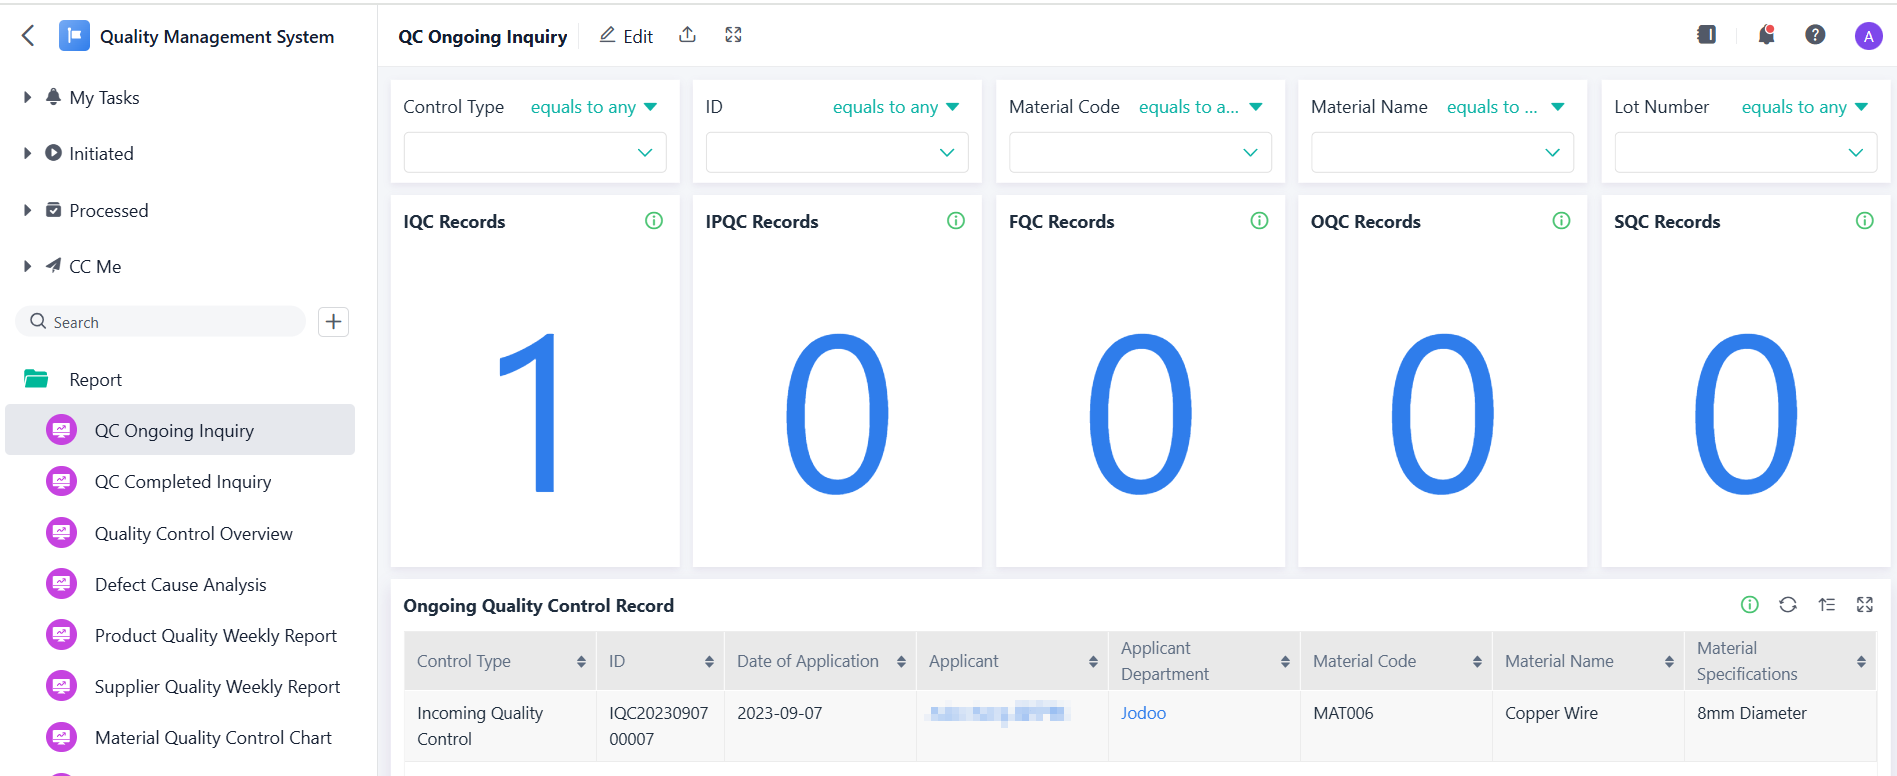1897x776 pixels.
Task: Select Defect Cause Analysis in the sidebar
Action: click(180, 585)
